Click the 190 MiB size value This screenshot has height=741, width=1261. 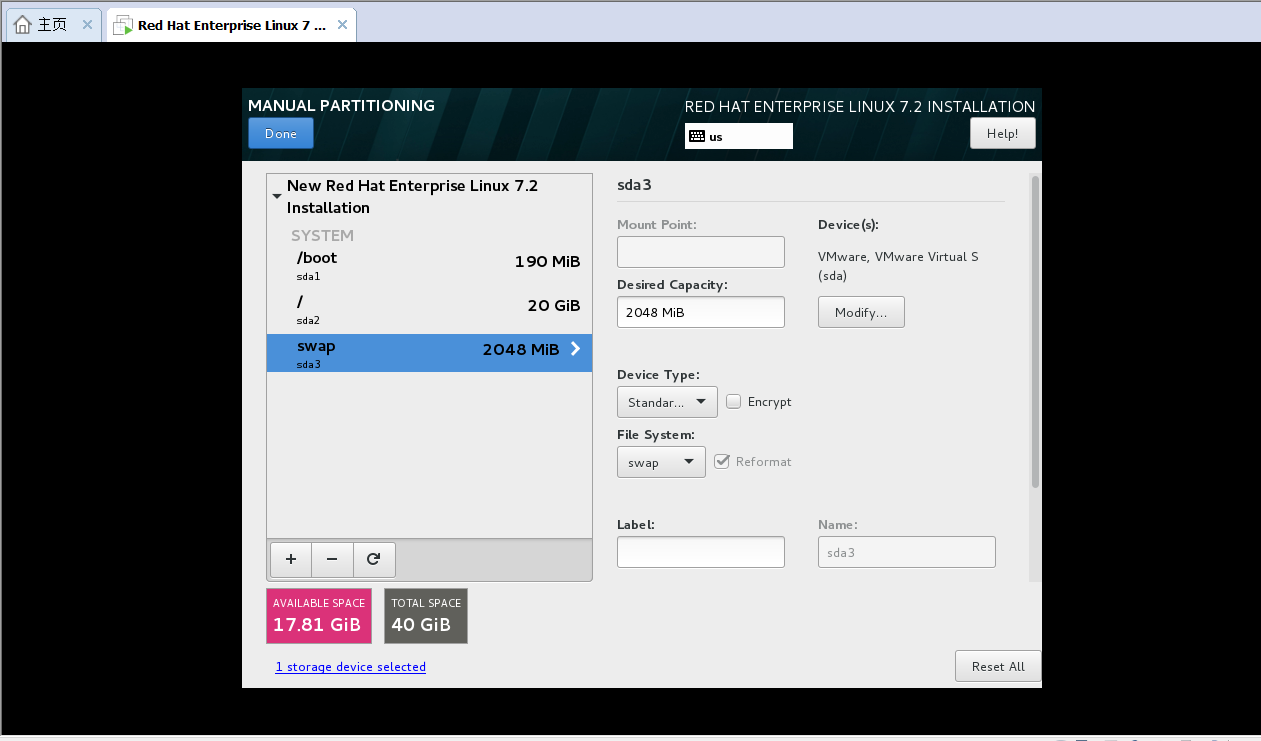coord(547,262)
